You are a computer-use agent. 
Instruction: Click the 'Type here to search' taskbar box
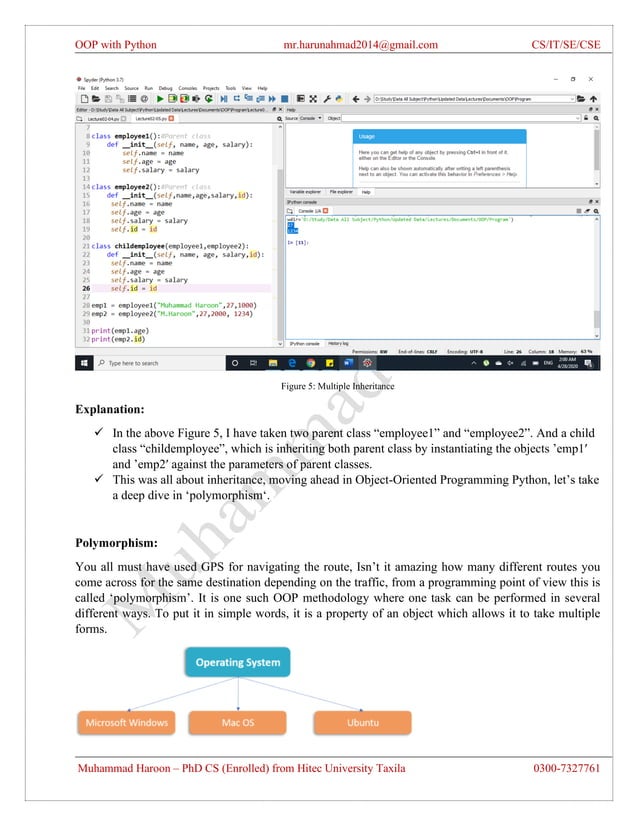click(x=160, y=363)
